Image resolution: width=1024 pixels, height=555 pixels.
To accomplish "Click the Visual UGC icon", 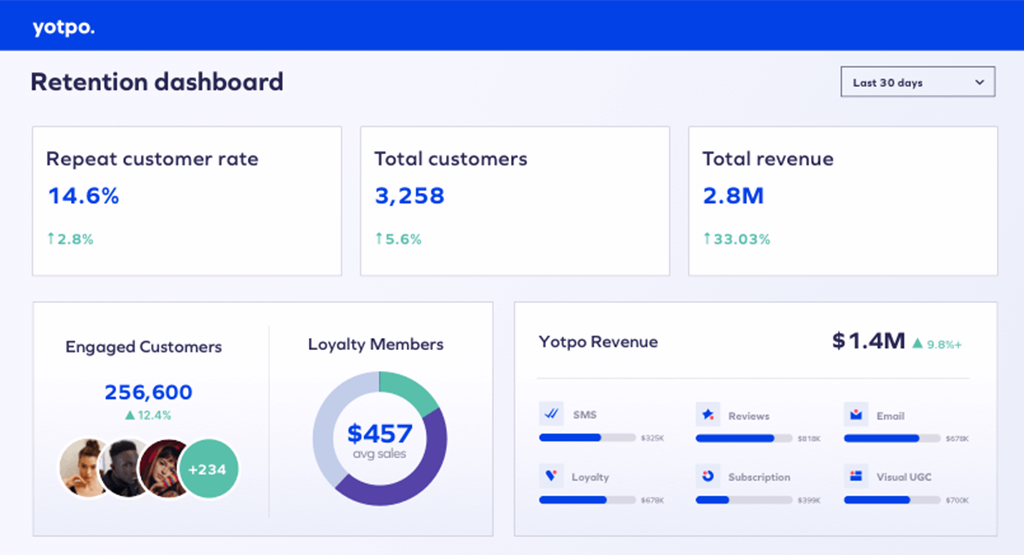I will point(855,475).
